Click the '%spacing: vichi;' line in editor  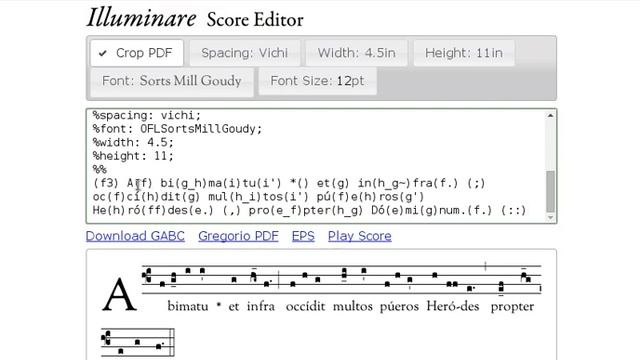point(147,115)
